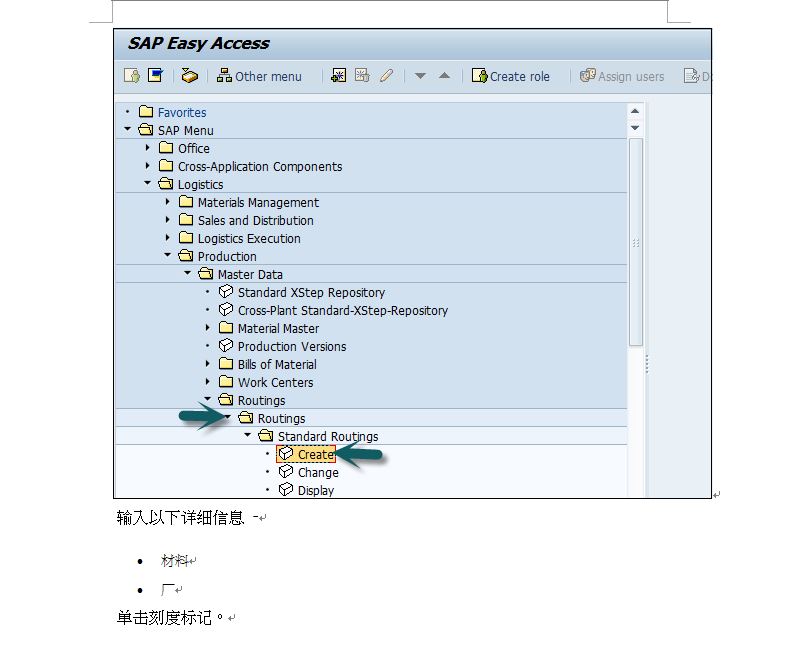Screen dimensions: 786x652
Task: Open Standard XStep Repository transaction
Action: point(302,292)
